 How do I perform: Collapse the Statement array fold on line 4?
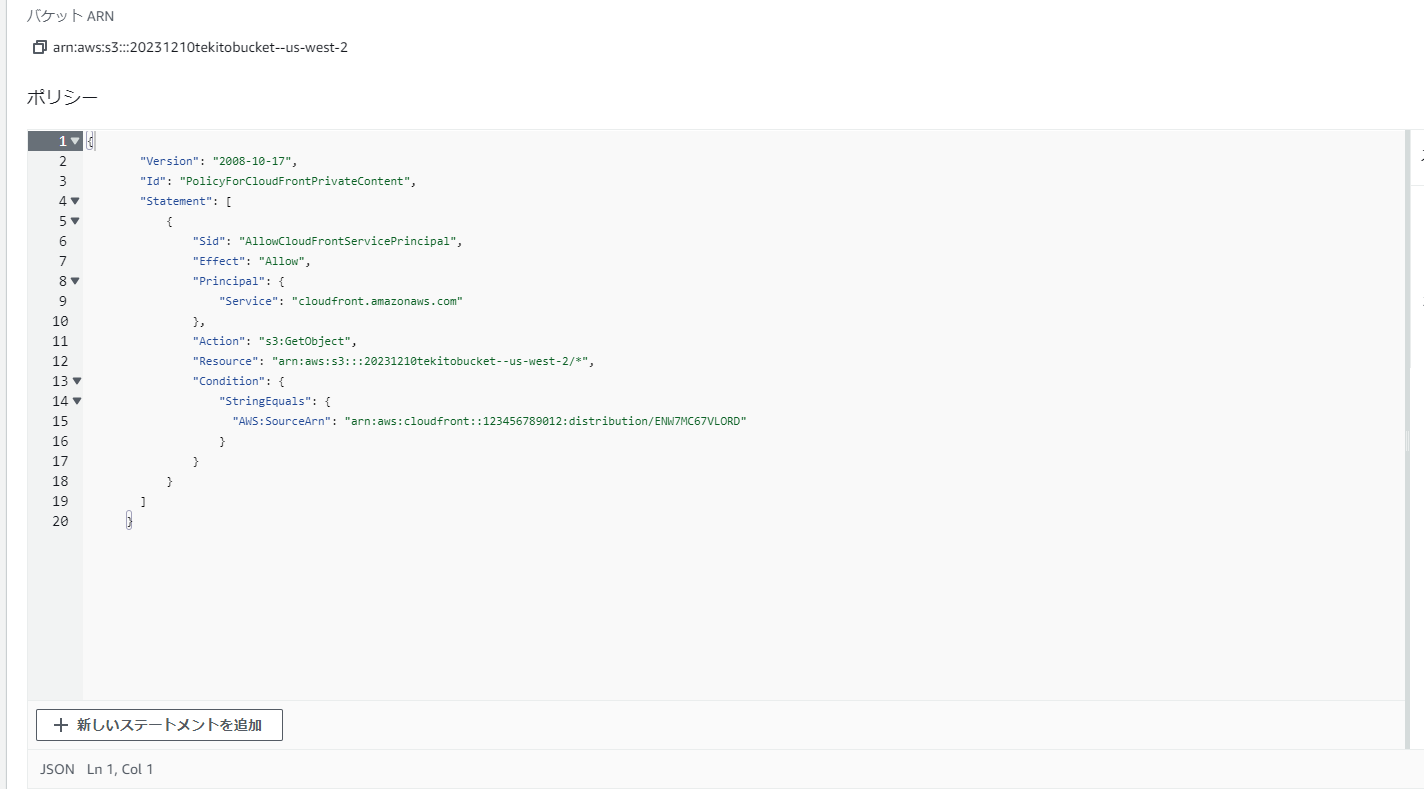coord(75,201)
